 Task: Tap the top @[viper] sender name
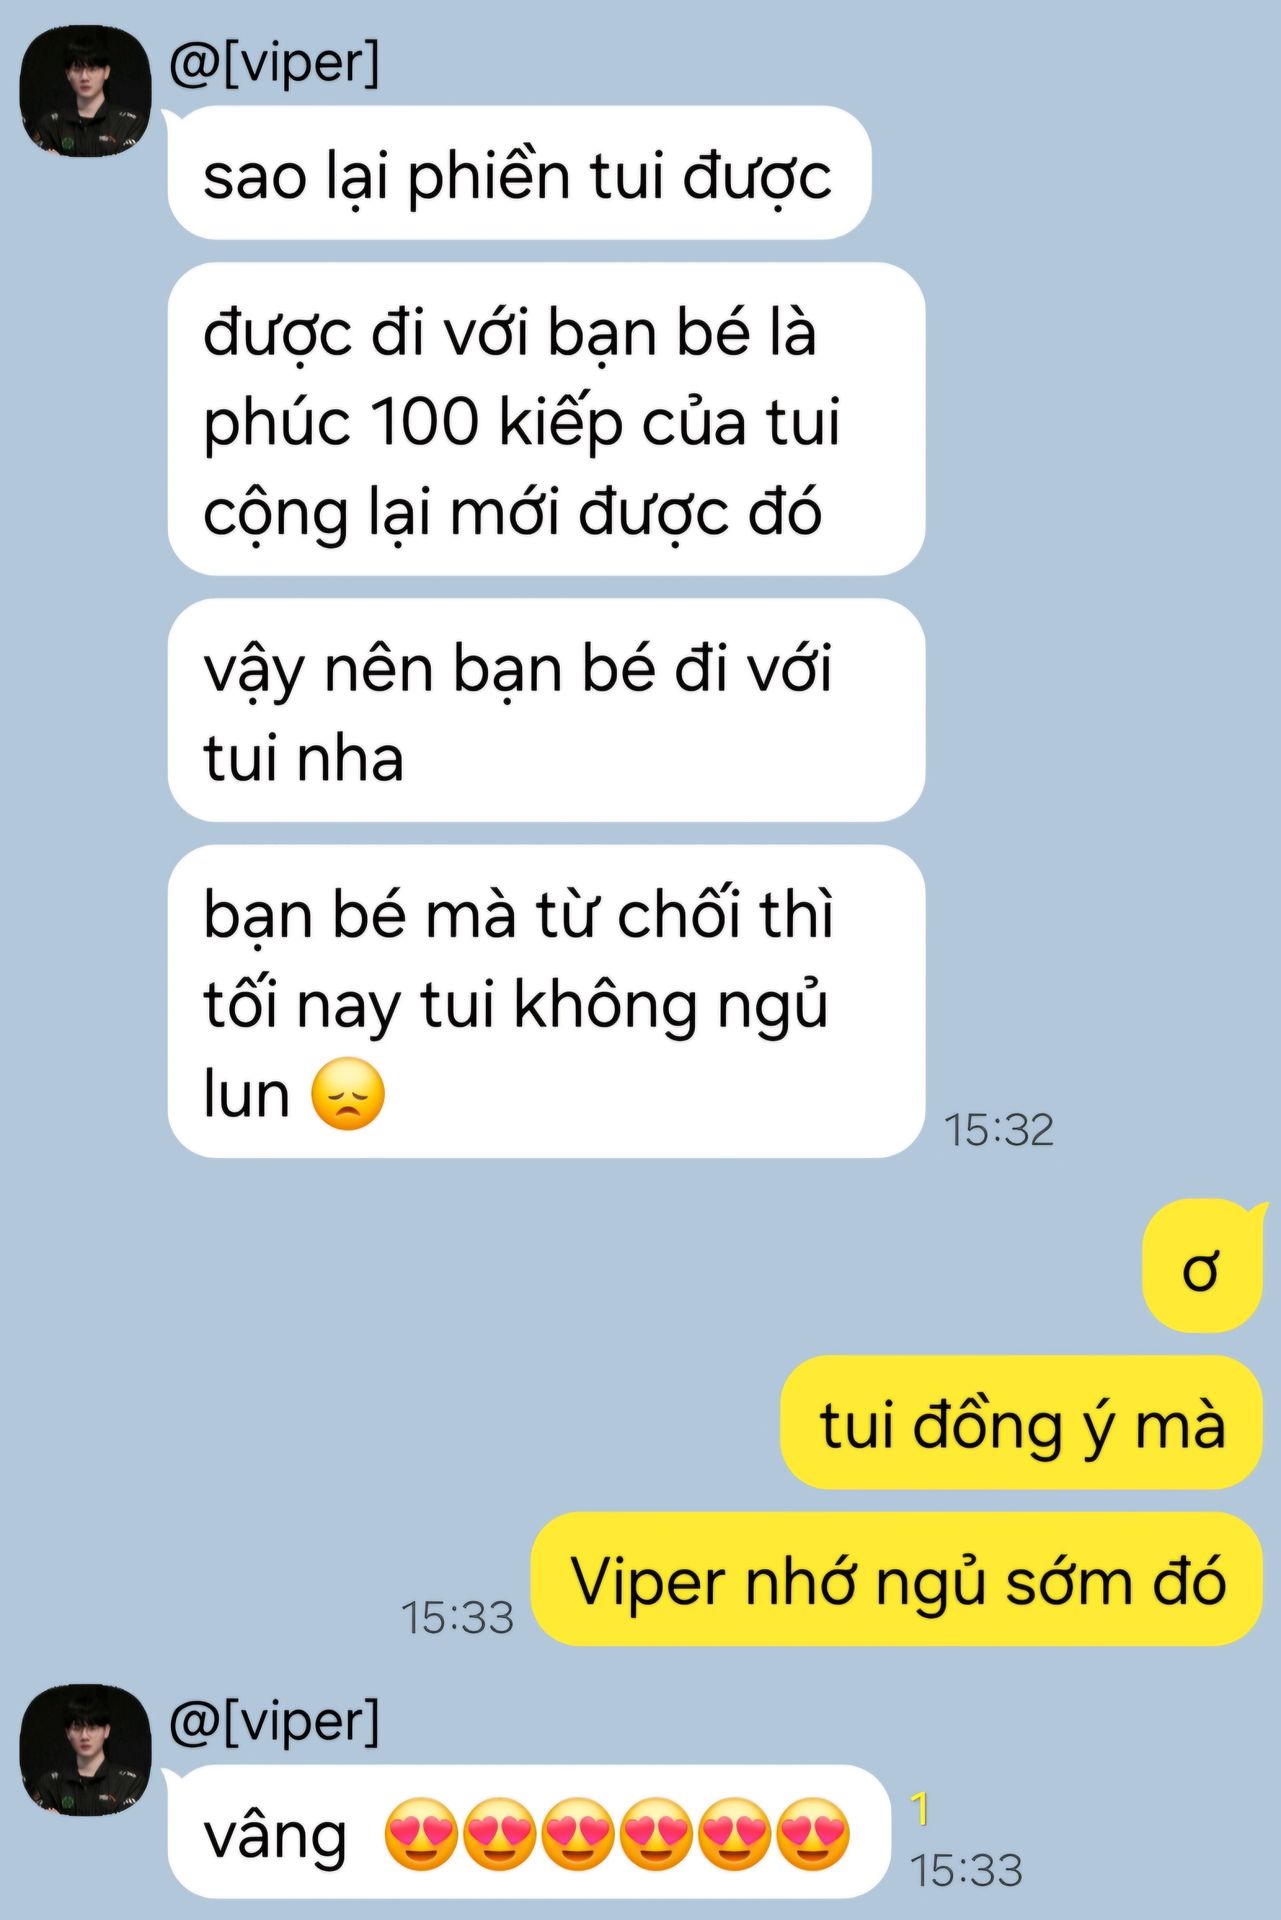(x=275, y=63)
